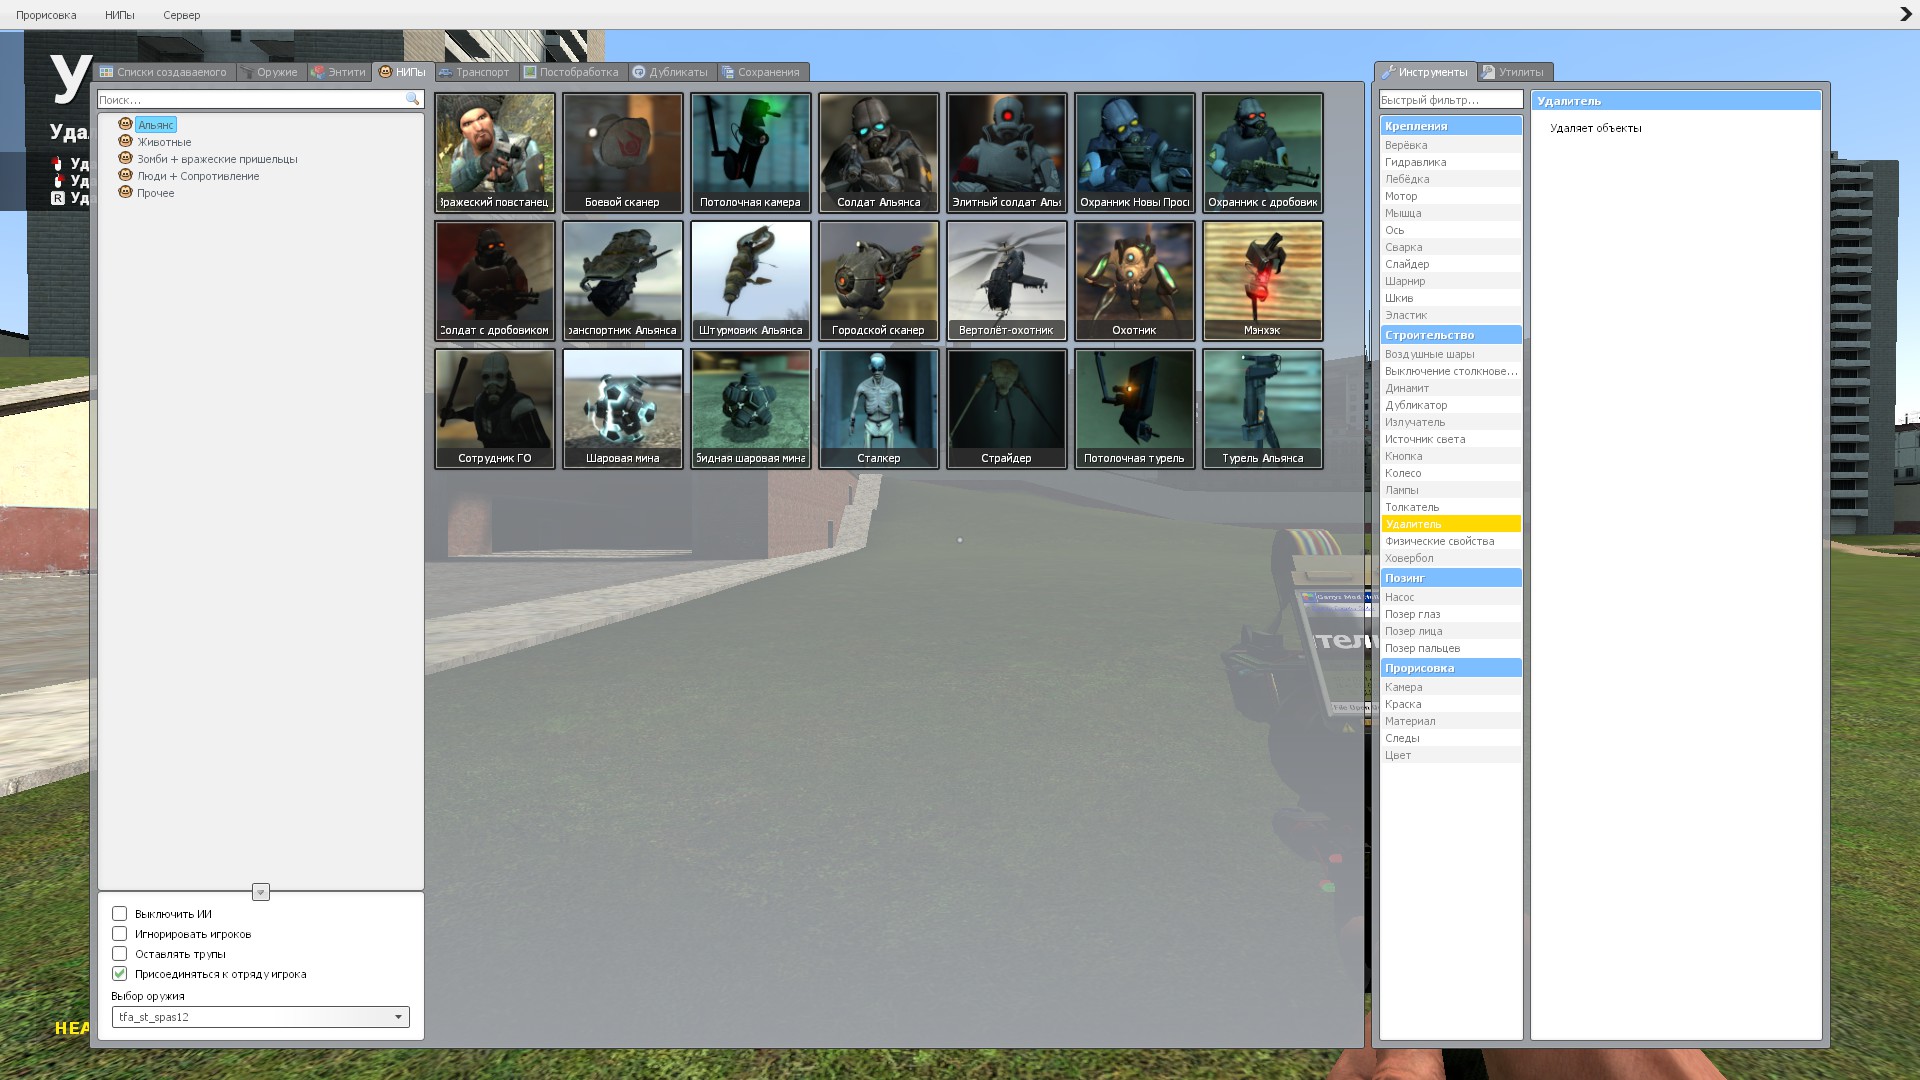This screenshot has height=1080, width=1920.
Task: Spawn the Мэнхэк NPC
Action: pos(1262,281)
